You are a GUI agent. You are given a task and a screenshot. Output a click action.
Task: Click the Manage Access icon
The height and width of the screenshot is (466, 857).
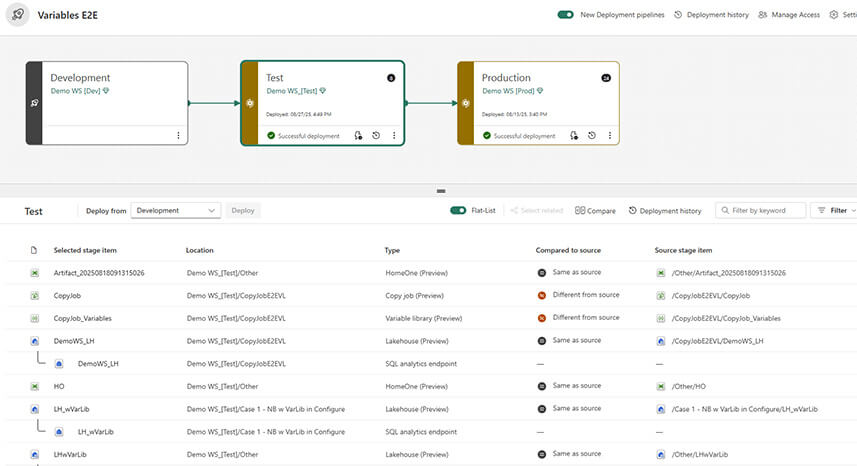click(763, 15)
